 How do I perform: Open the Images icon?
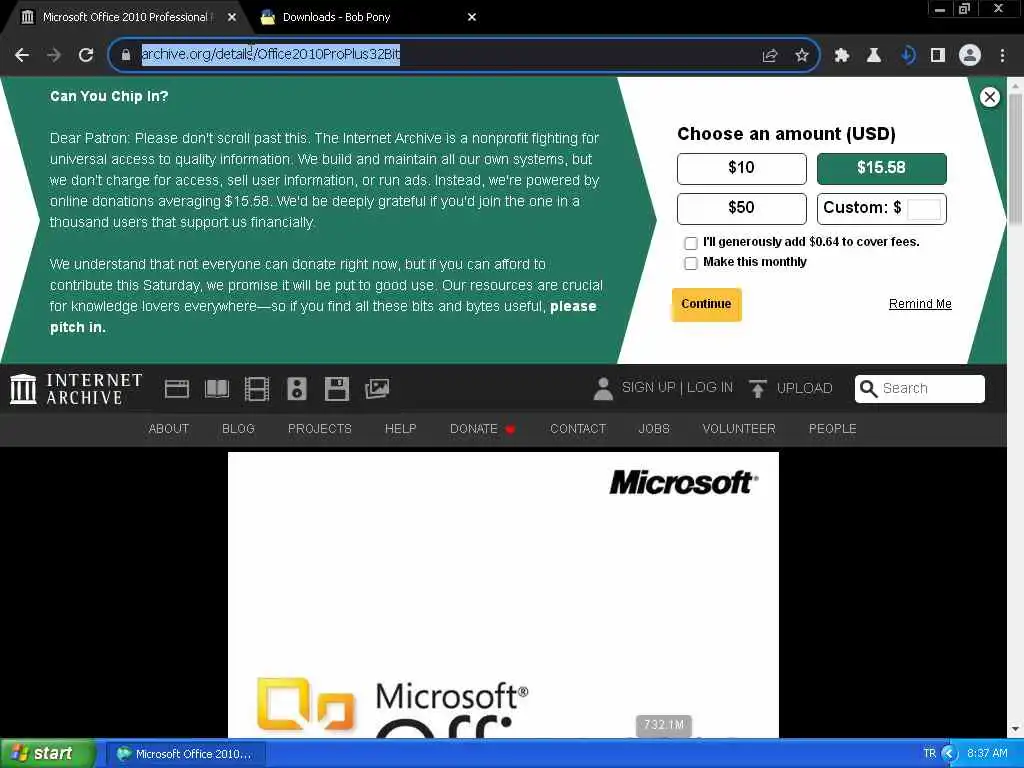[377, 389]
